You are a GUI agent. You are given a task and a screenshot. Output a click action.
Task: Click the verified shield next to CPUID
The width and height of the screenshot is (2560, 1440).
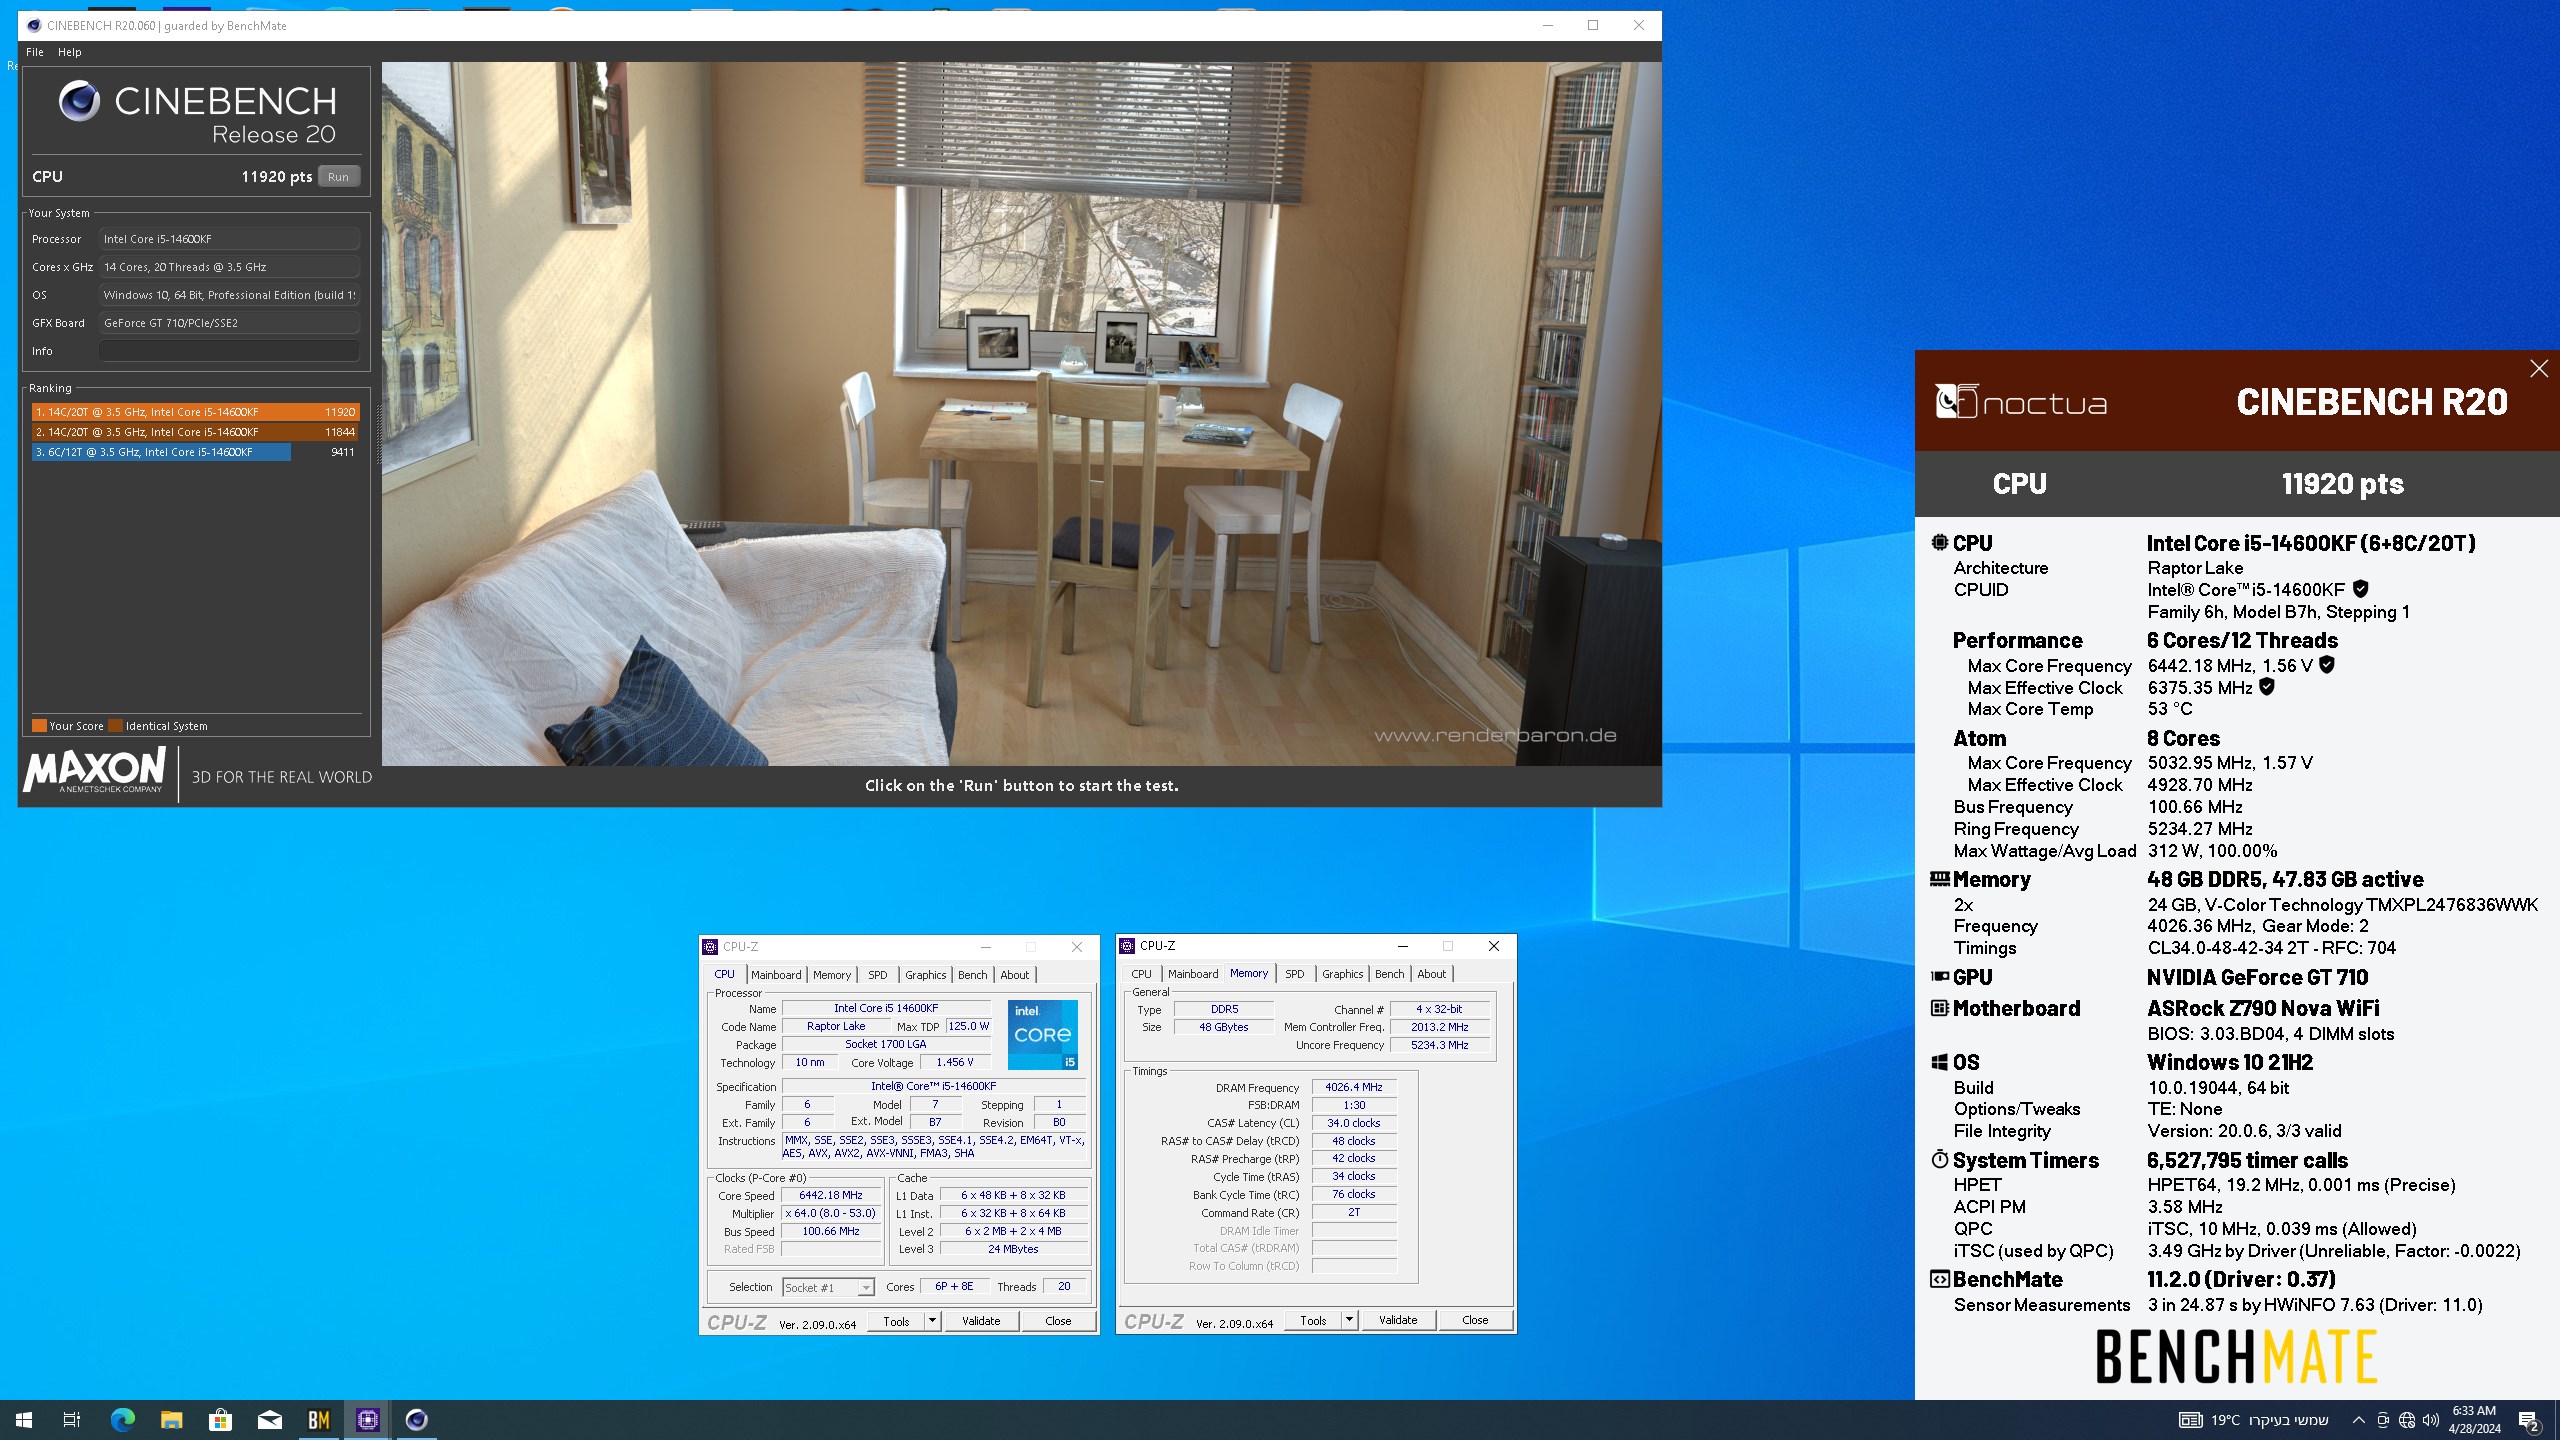(2360, 589)
